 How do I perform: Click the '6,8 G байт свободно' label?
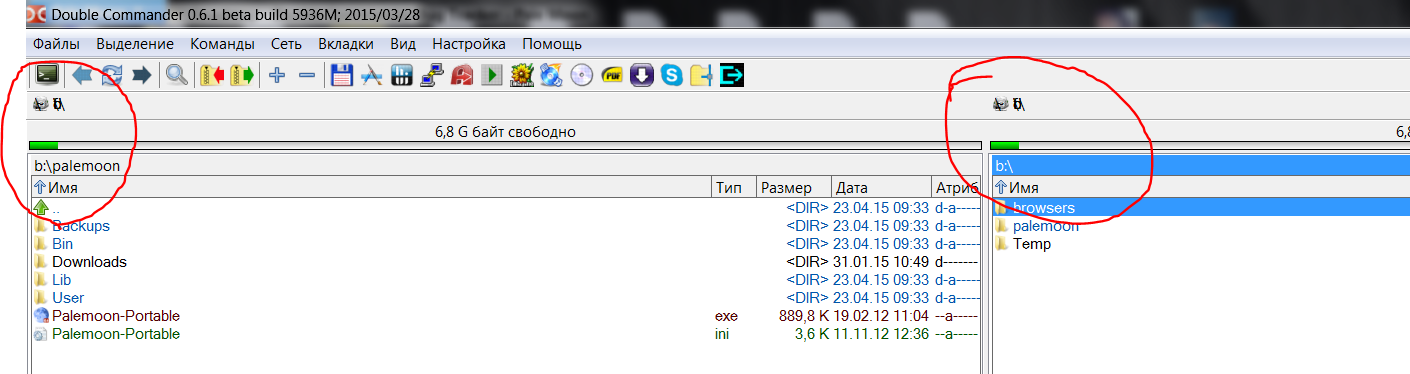505,132
